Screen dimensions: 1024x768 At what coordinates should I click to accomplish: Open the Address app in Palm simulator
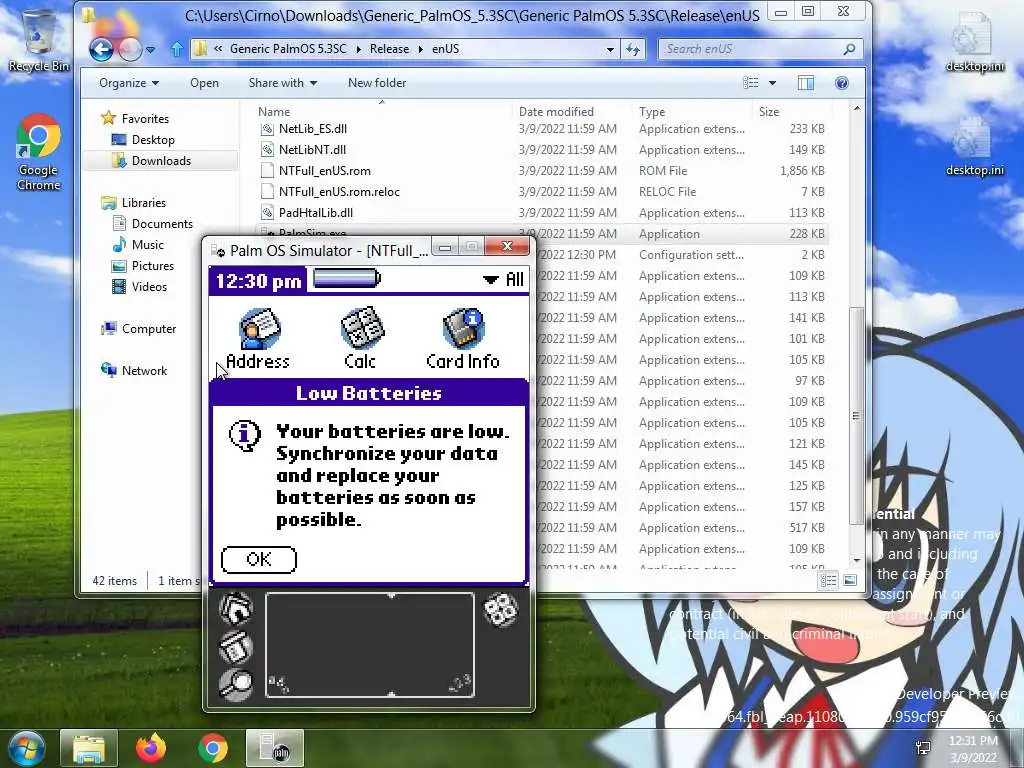tap(257, 339)
